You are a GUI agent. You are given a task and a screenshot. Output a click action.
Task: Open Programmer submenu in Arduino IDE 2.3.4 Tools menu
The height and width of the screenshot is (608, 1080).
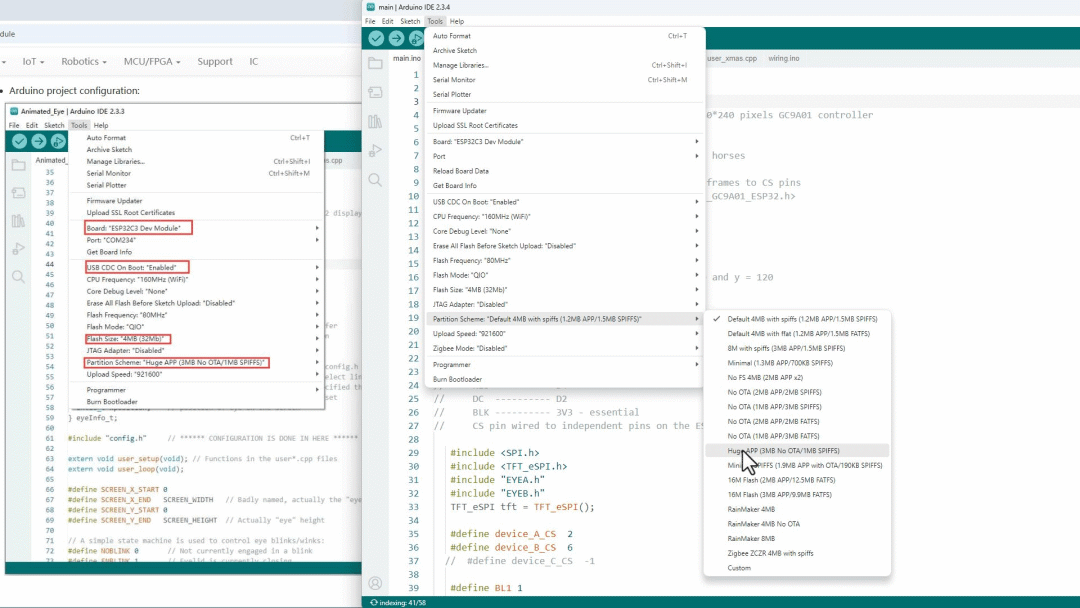click(x=565, y=364)
